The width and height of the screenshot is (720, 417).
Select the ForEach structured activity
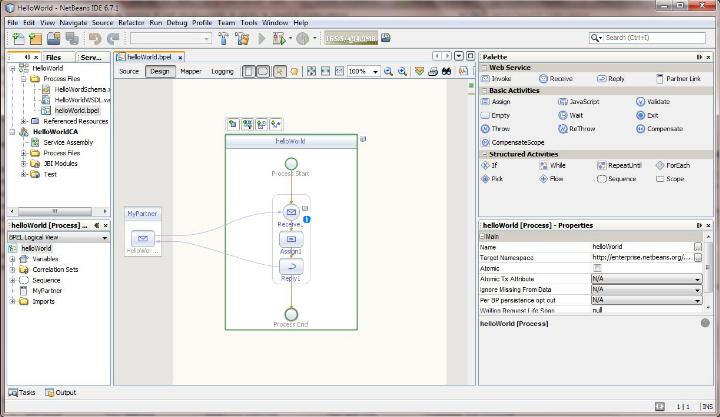(673, 165)
